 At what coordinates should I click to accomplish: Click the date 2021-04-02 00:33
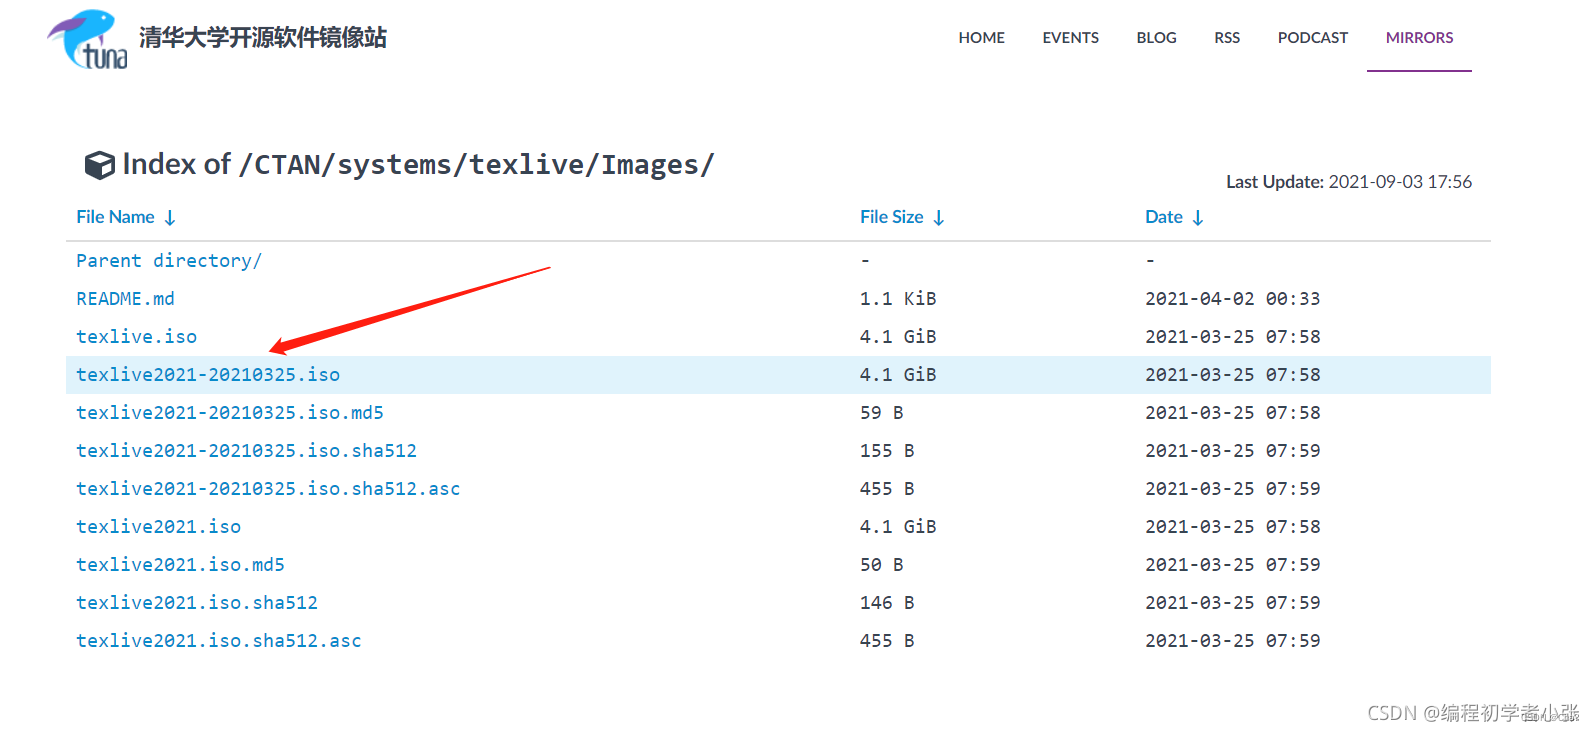(x=1233, y=299)
